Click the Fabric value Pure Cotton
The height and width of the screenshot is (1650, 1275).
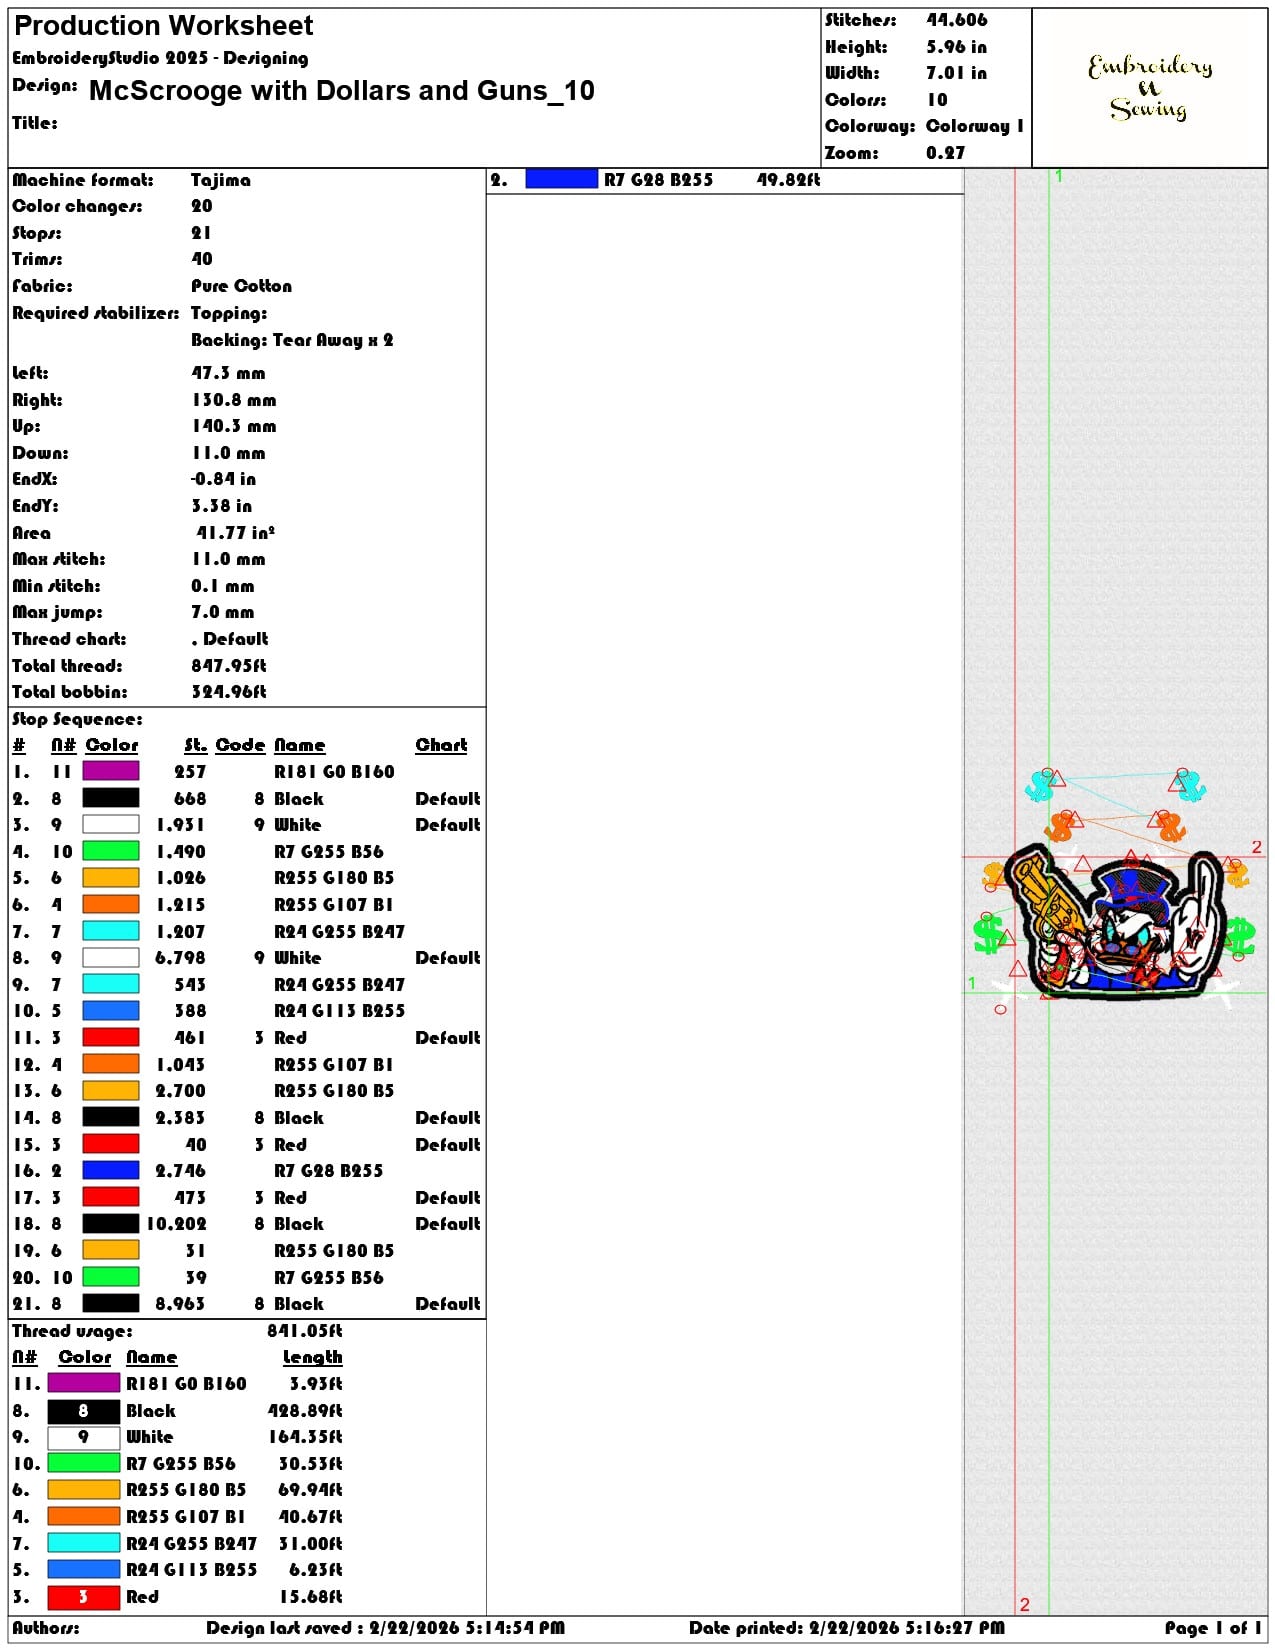[242, 286]
